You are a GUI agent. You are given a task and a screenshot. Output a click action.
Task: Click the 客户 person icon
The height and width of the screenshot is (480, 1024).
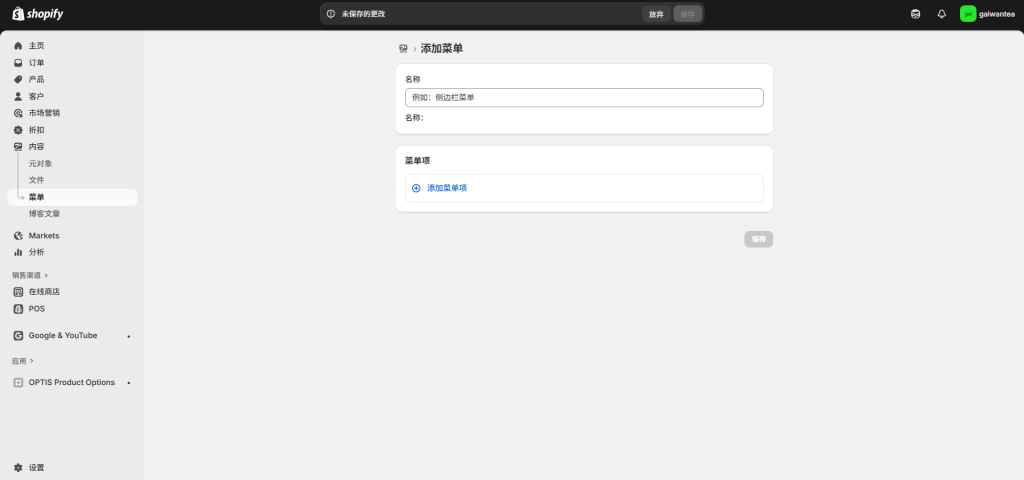pyautogui.click(x=18, y=96)
